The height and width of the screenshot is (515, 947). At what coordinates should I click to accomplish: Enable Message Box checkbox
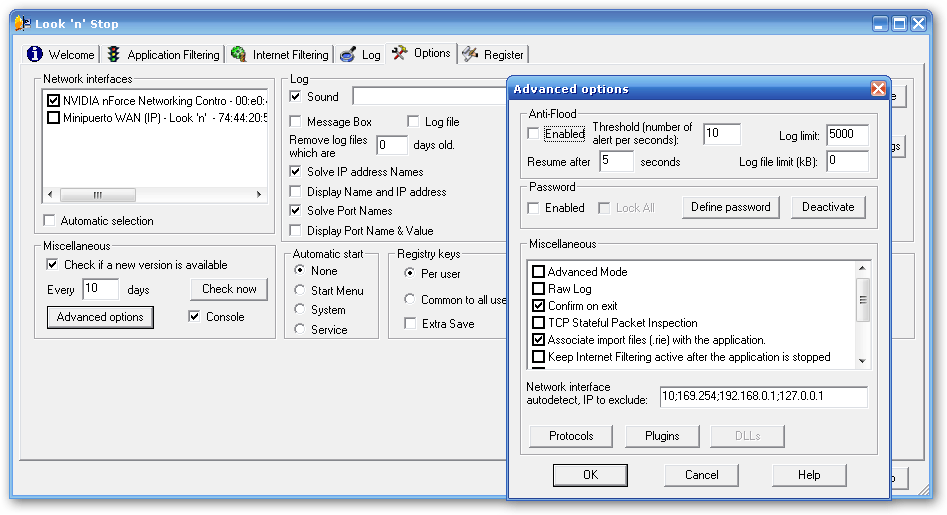click(x=295, y=121)
